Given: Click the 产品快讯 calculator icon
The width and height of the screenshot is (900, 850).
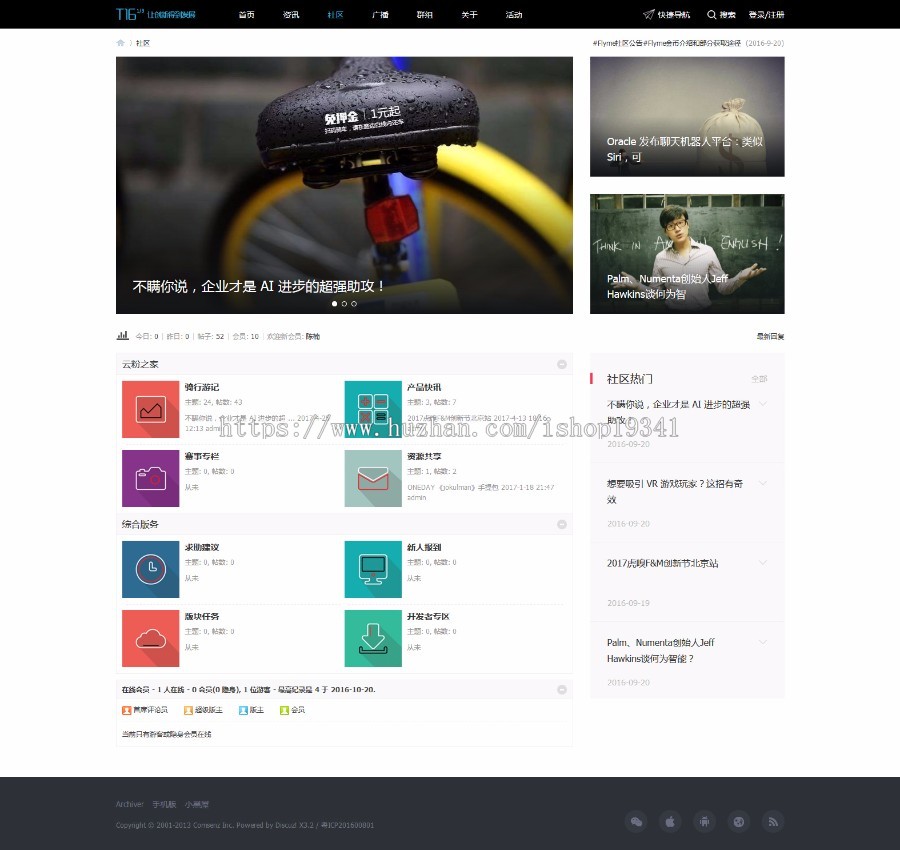Looking at the screenshot, I should pos(373,409).
